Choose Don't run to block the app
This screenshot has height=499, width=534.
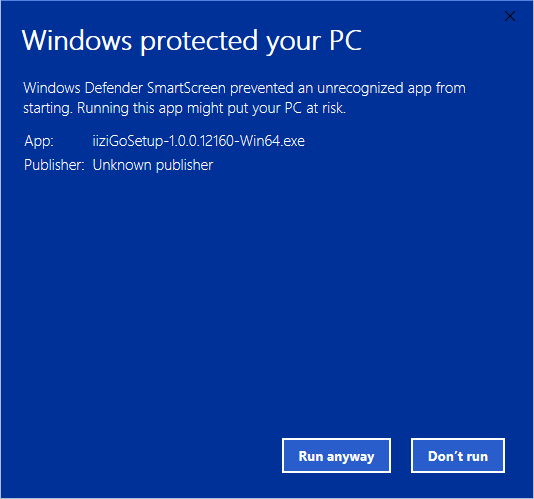[458, 455]
